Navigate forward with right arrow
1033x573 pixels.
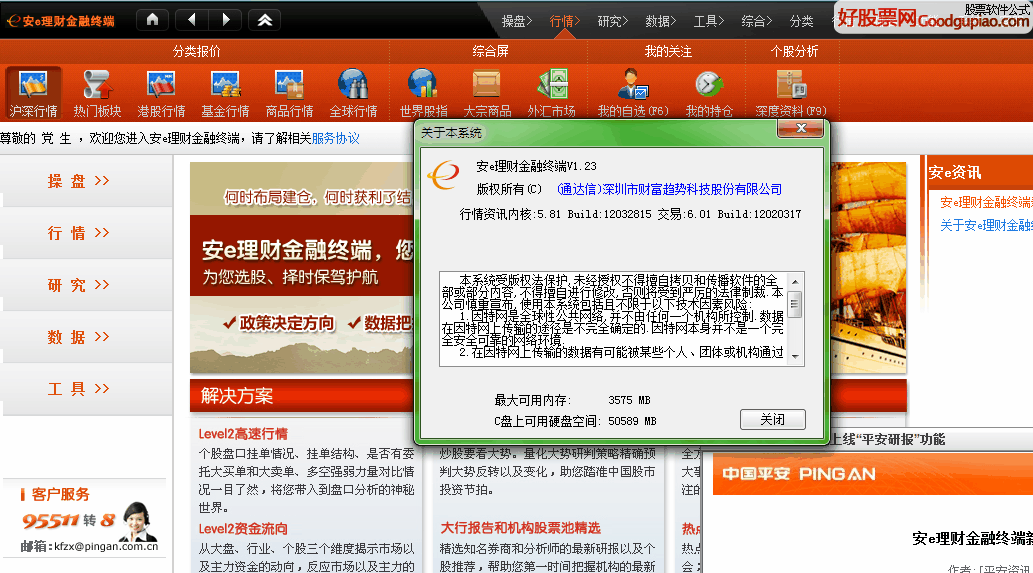point(225,20)
